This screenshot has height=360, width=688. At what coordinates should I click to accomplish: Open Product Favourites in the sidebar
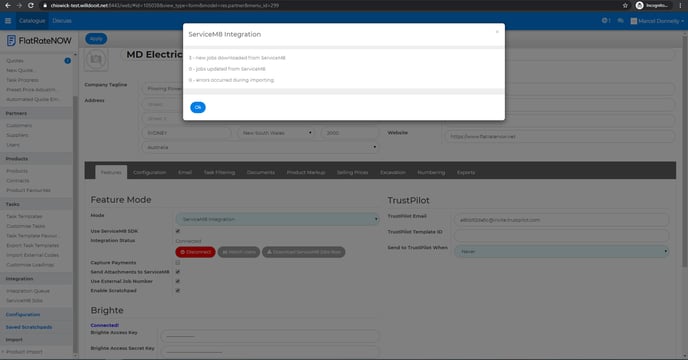[x=29, y=190]
